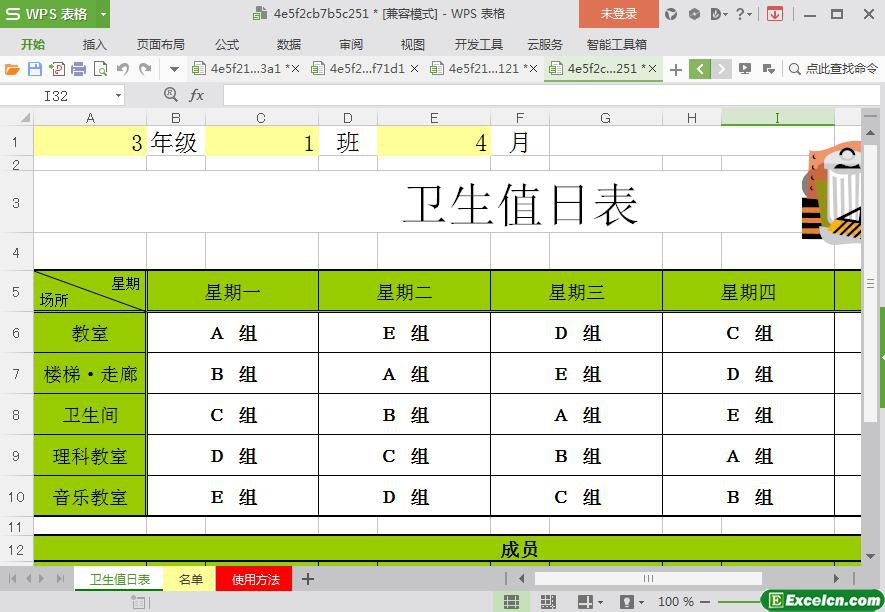
Task: Switch to normal view in status bar
Action: coord(511,602)
